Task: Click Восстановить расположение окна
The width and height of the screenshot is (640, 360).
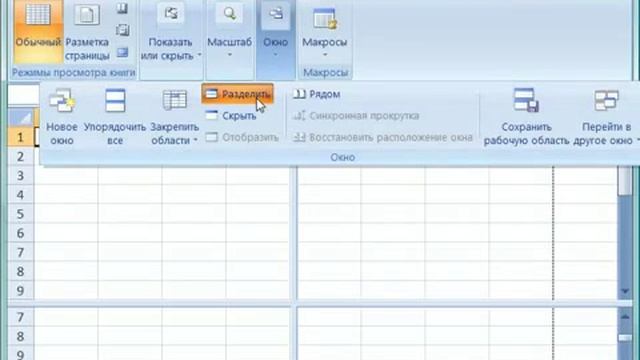Action: point(383,138)
